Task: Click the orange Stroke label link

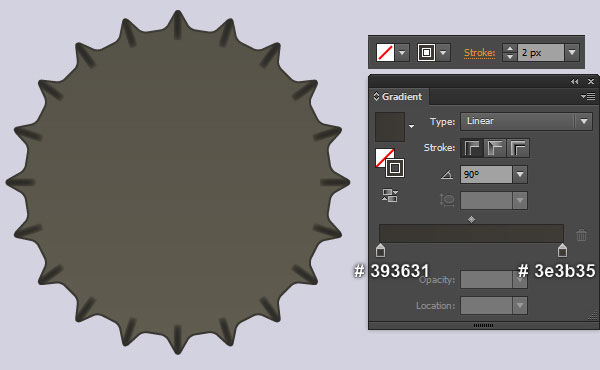Action: coord(479,53)
